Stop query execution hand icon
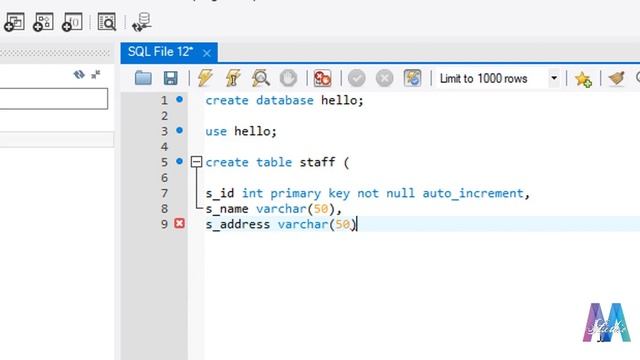The width and height of the screenshot is (640, 360). (288, 78)
